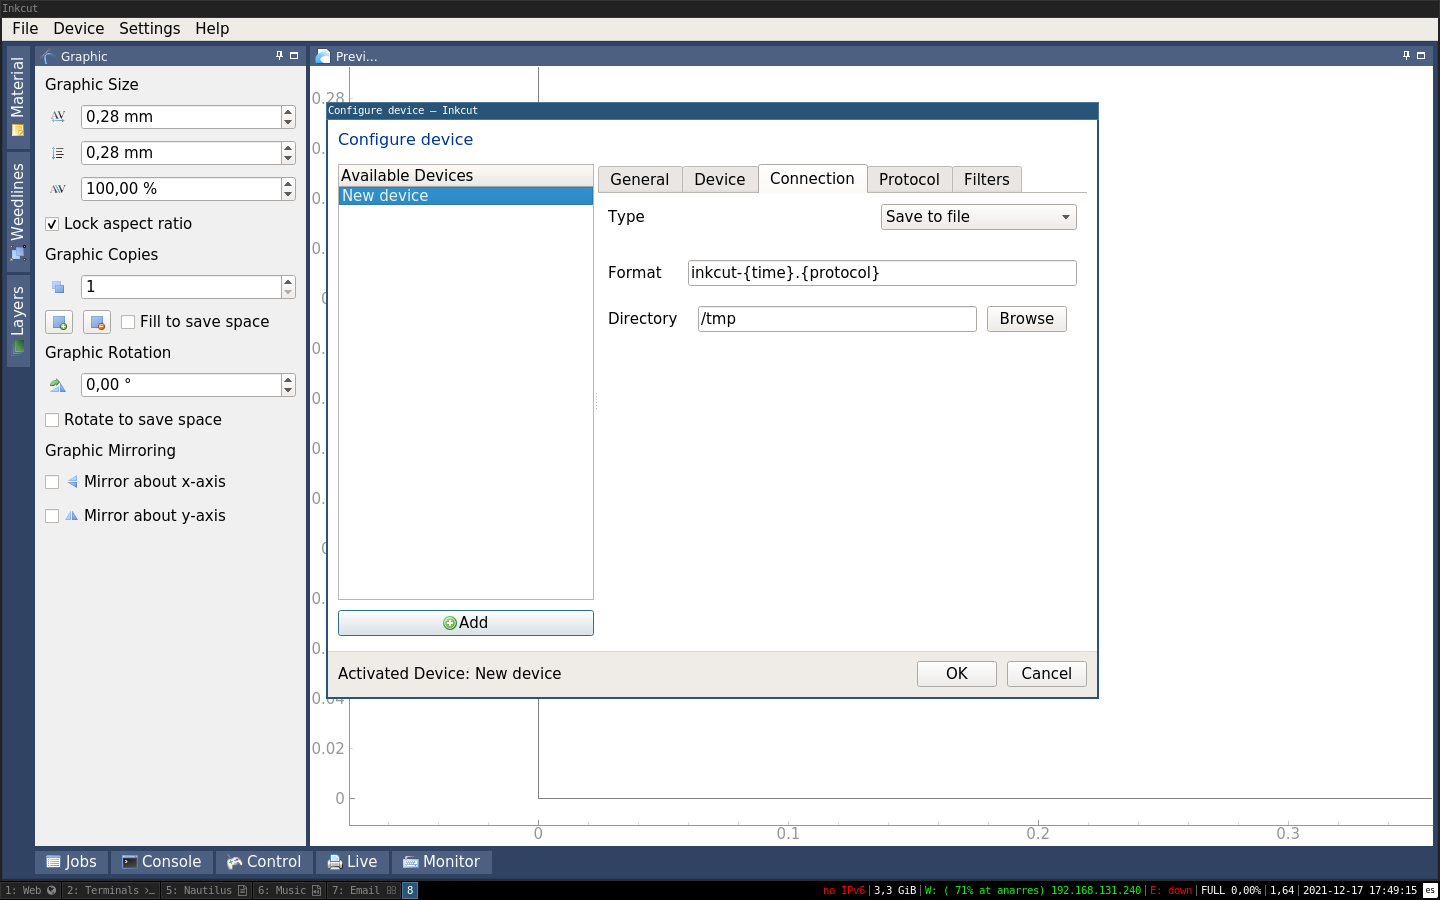Uncheck Lock aspect ratio

[52, 224]
